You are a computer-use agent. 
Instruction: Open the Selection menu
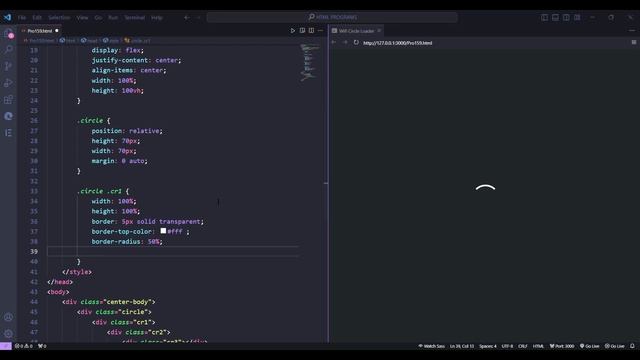[x=59, y=18]
